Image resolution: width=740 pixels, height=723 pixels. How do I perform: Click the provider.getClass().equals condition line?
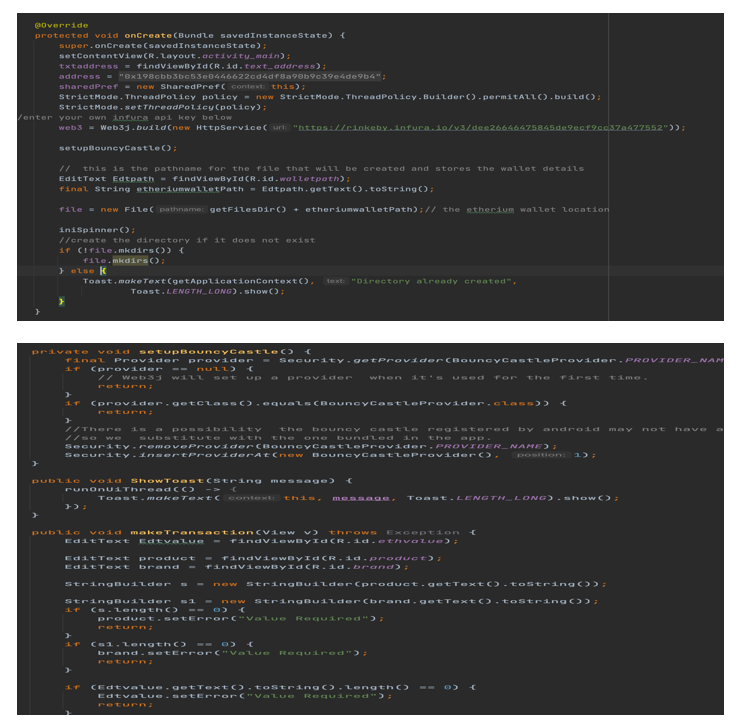point(316,404)
